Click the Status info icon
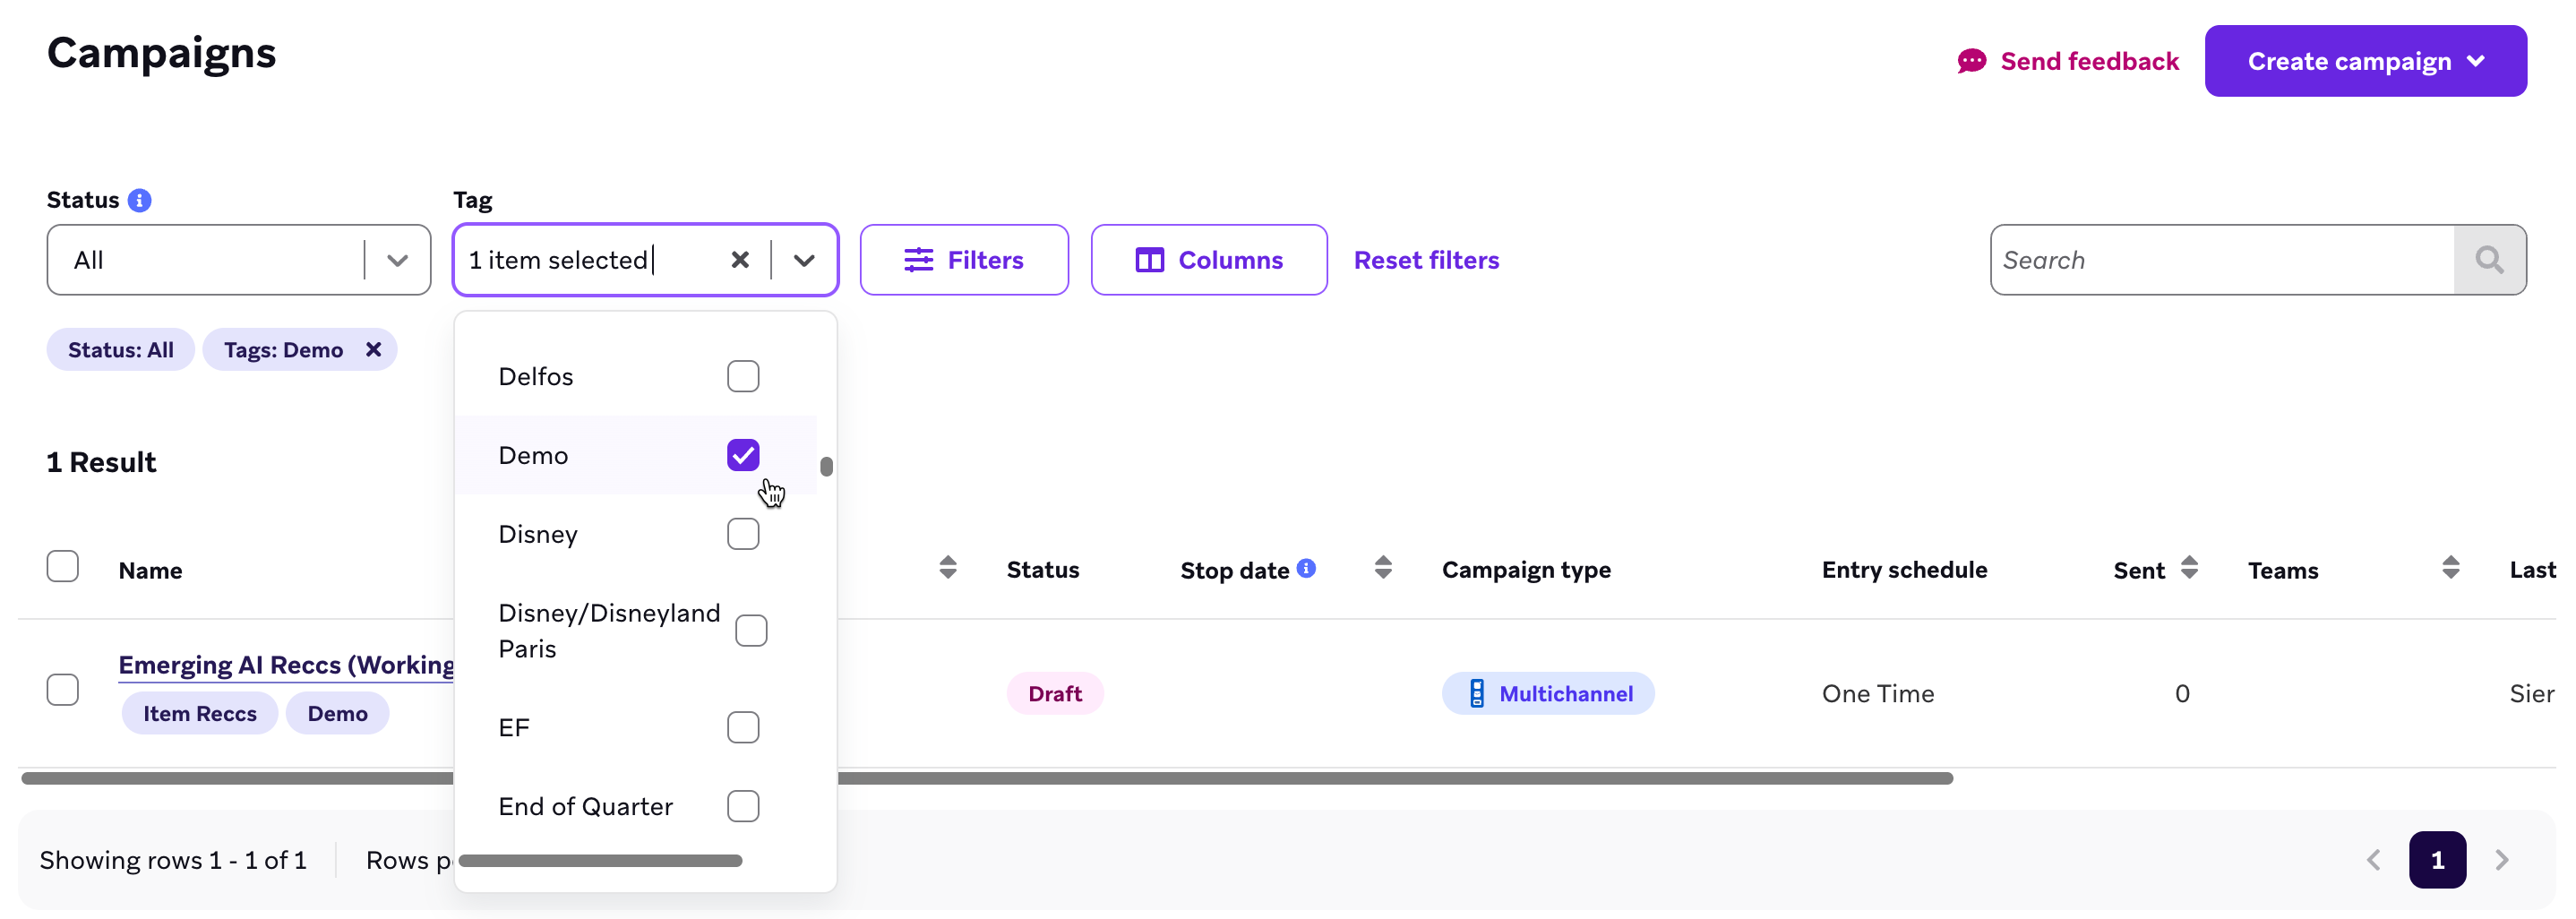Screen dimensions: 2576x919 pos(140,200)
